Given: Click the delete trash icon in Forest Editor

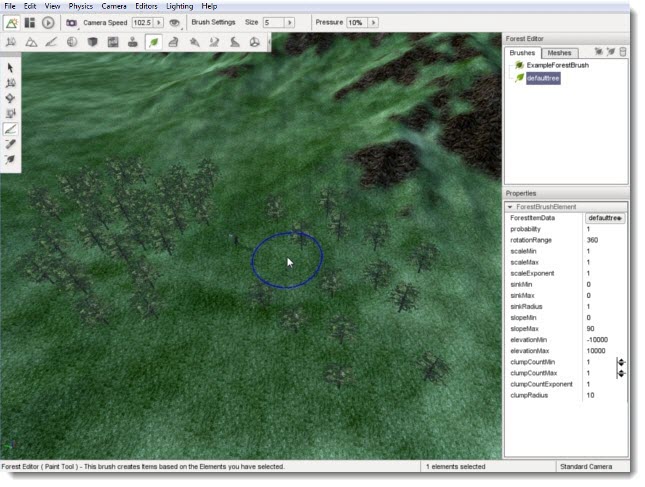Looking at the screenshot, I should (x=623, y=51).
